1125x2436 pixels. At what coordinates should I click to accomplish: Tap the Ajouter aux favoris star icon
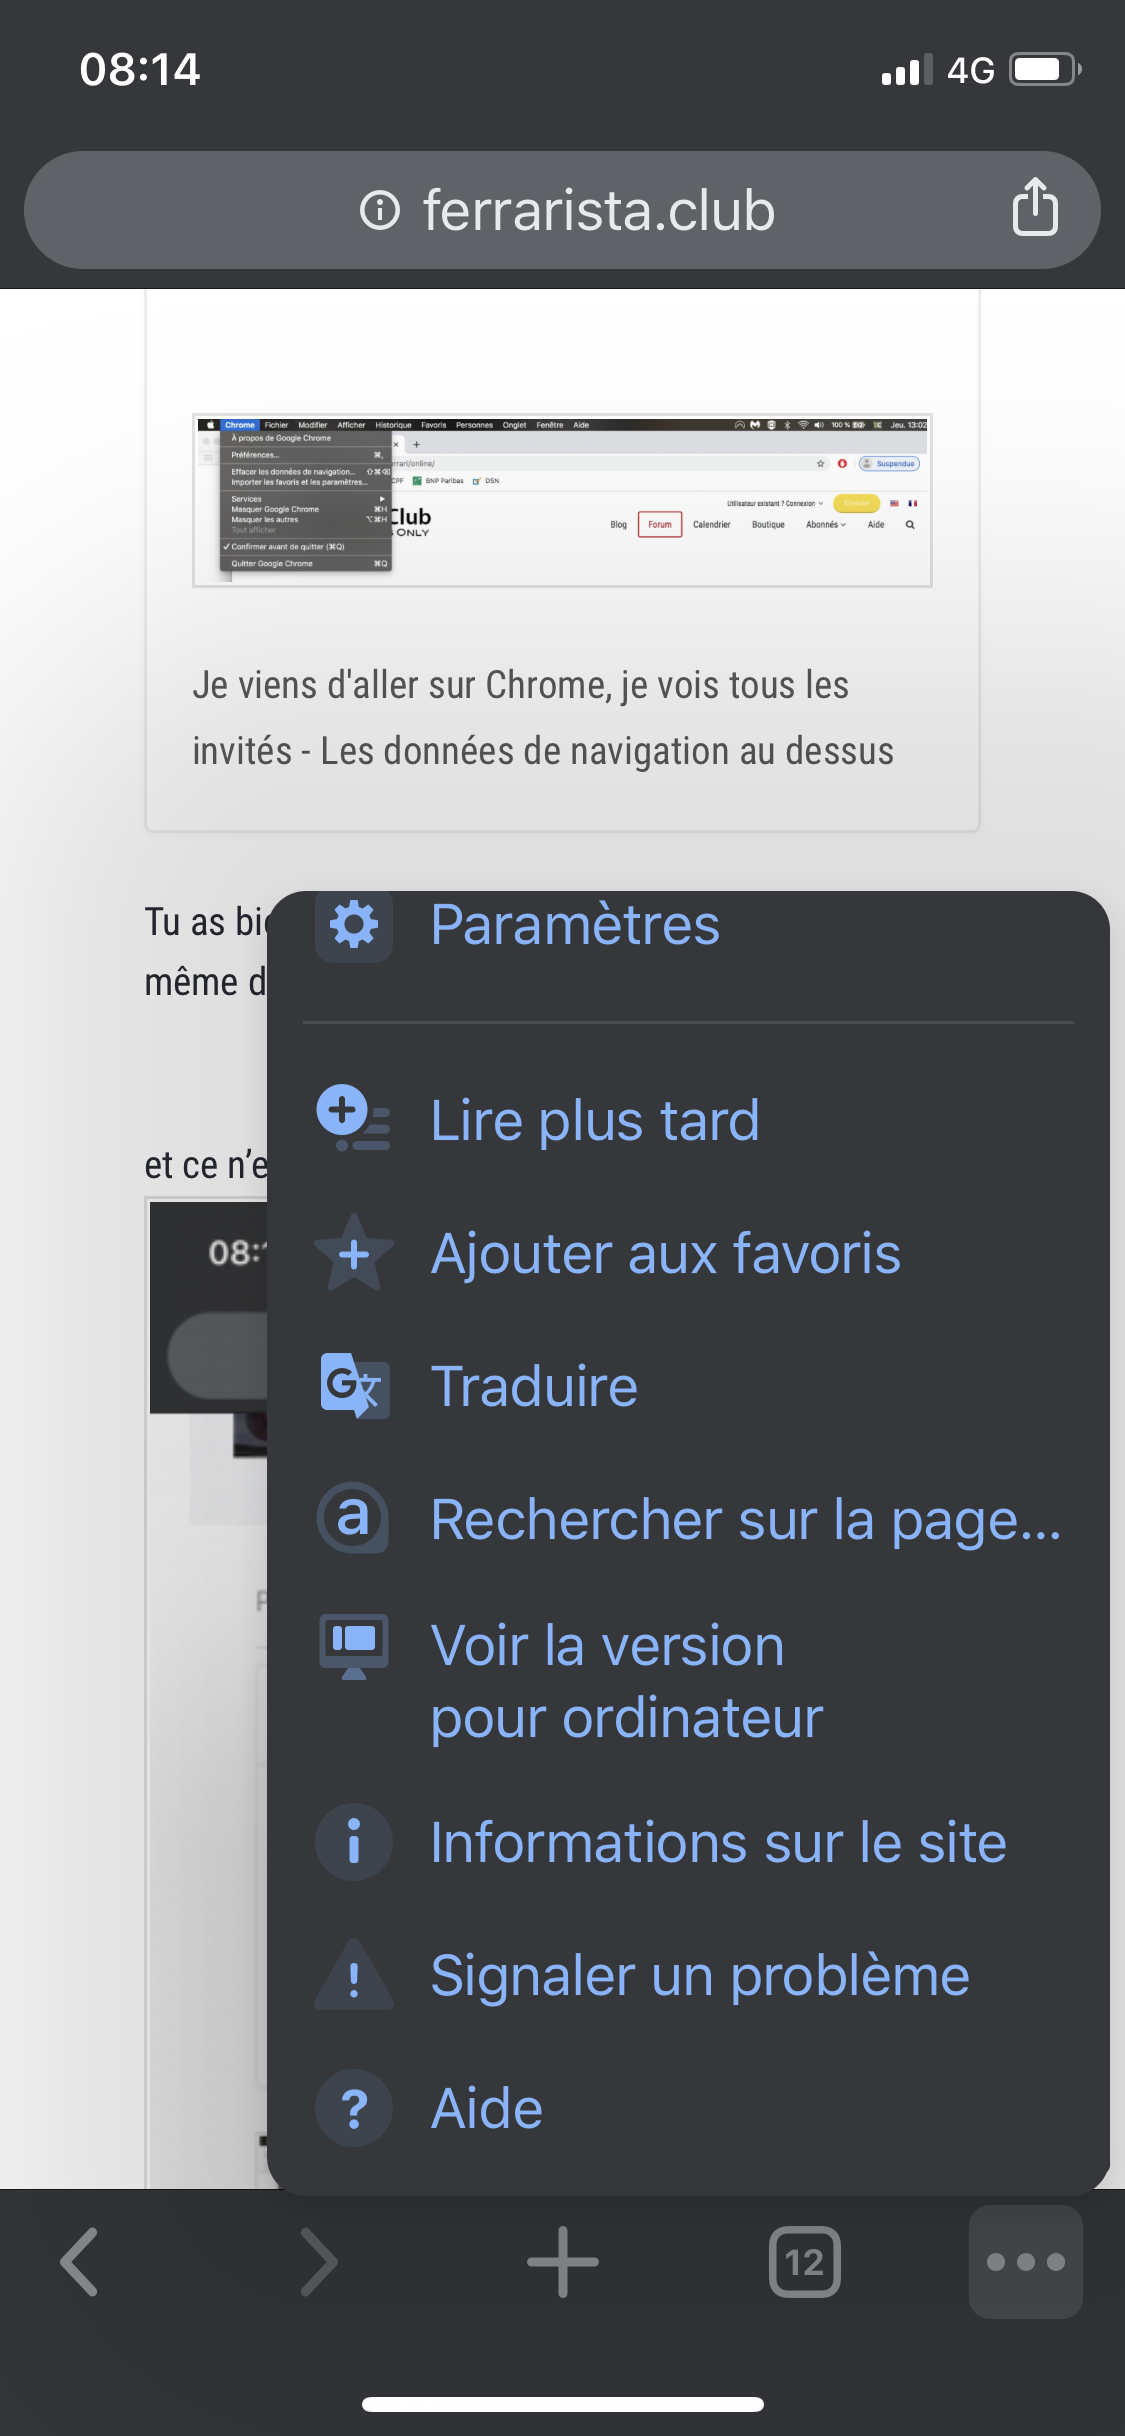click(x=353, y=1253)
